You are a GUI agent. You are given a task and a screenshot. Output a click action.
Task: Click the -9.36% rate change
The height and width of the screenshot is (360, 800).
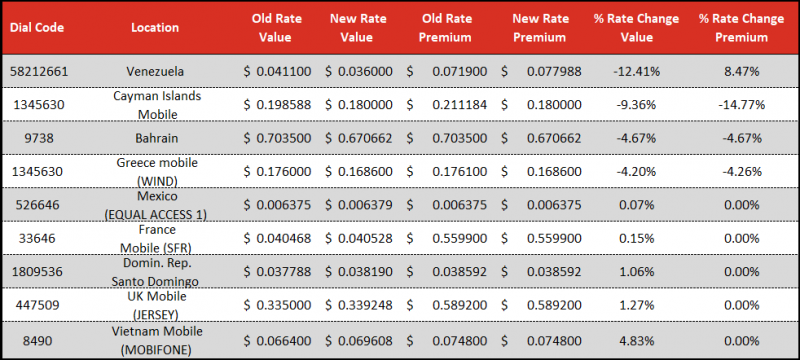[636, 105]
